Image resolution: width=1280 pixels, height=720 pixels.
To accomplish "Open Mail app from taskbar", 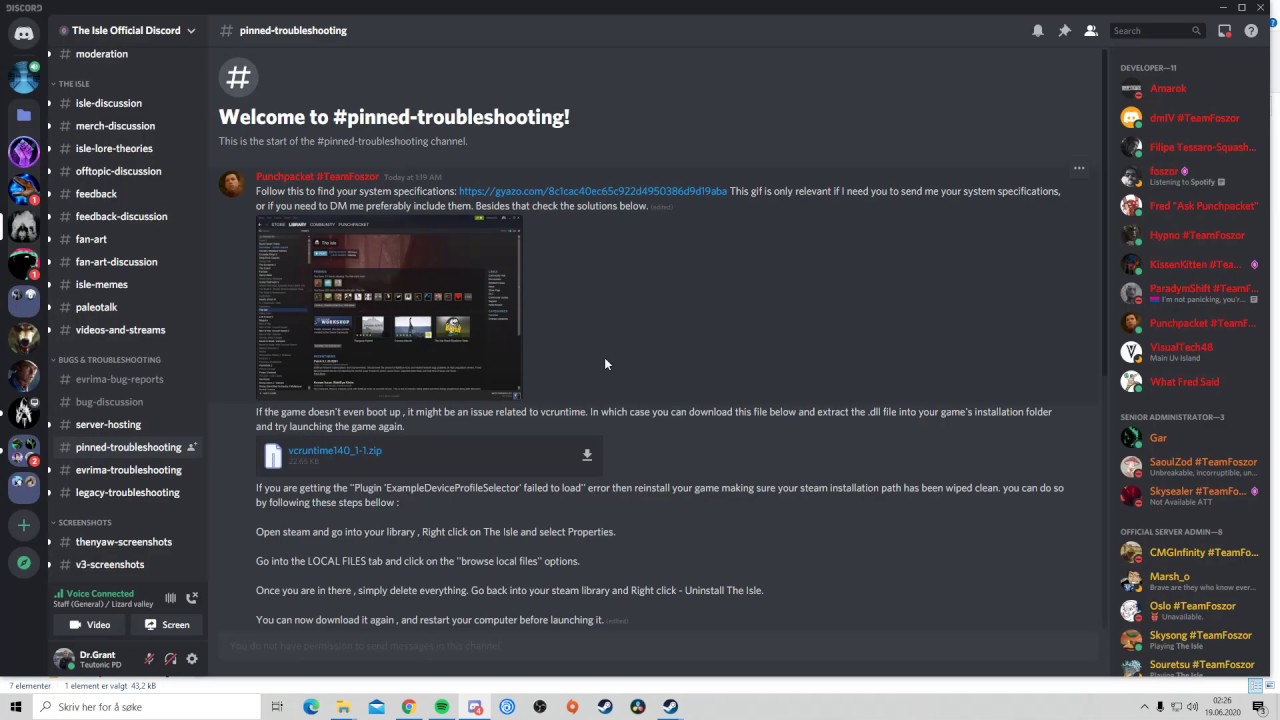I will coord(376,707).
